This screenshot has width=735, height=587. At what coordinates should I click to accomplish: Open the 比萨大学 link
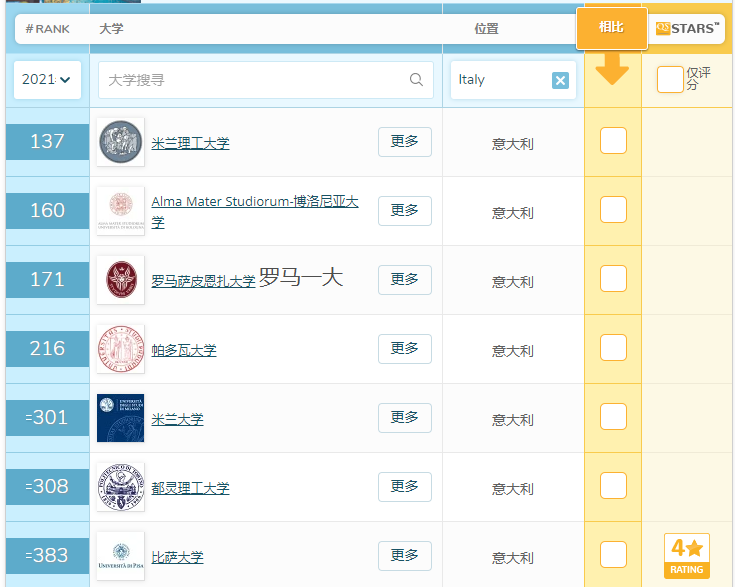pyautogui.click(x=177, y=557)
